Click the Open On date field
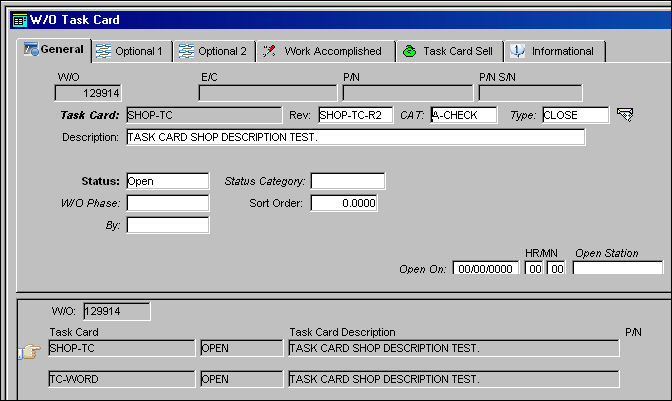Image resolution: width=672 pixels, height=401 pixels. [486, 268]
